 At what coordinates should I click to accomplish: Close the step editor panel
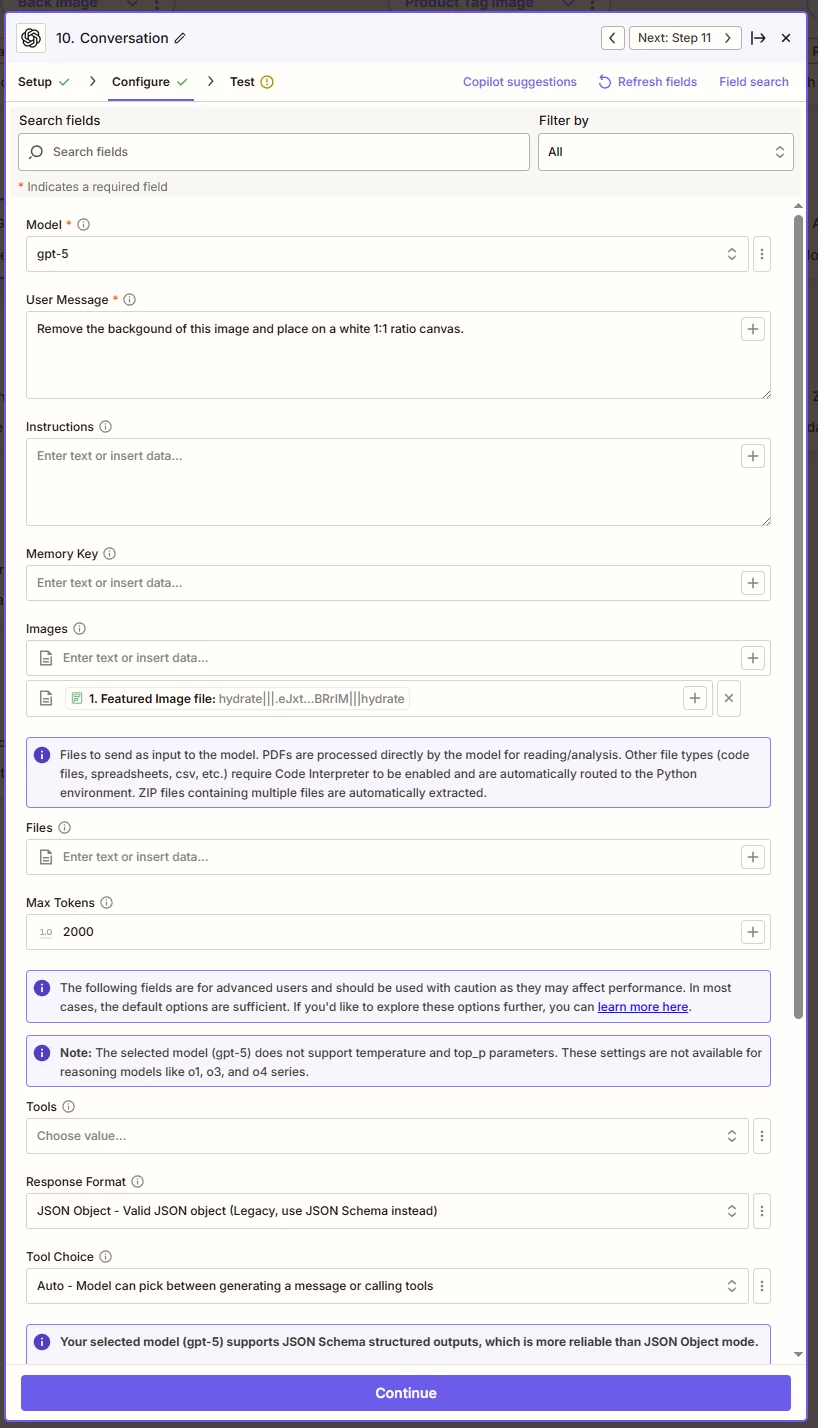786,38
